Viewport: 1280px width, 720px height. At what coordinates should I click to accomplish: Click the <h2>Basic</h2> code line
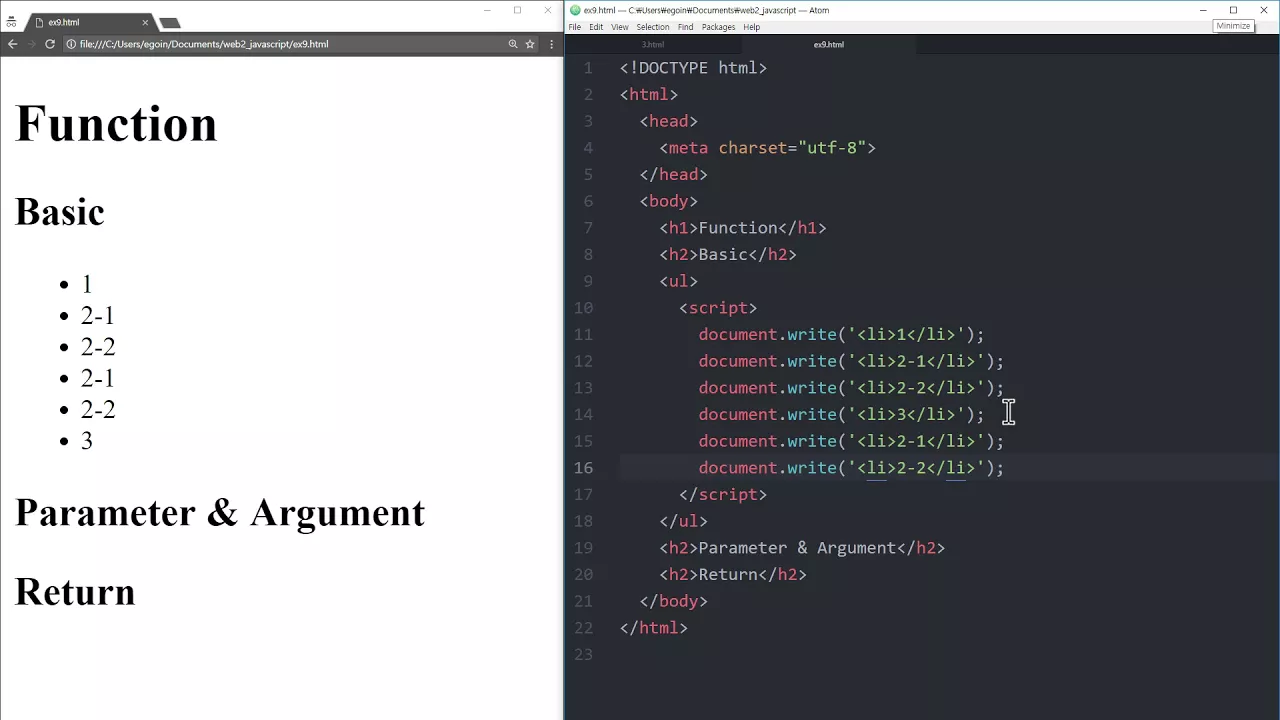pyautogui.click(x=728, y=255)
